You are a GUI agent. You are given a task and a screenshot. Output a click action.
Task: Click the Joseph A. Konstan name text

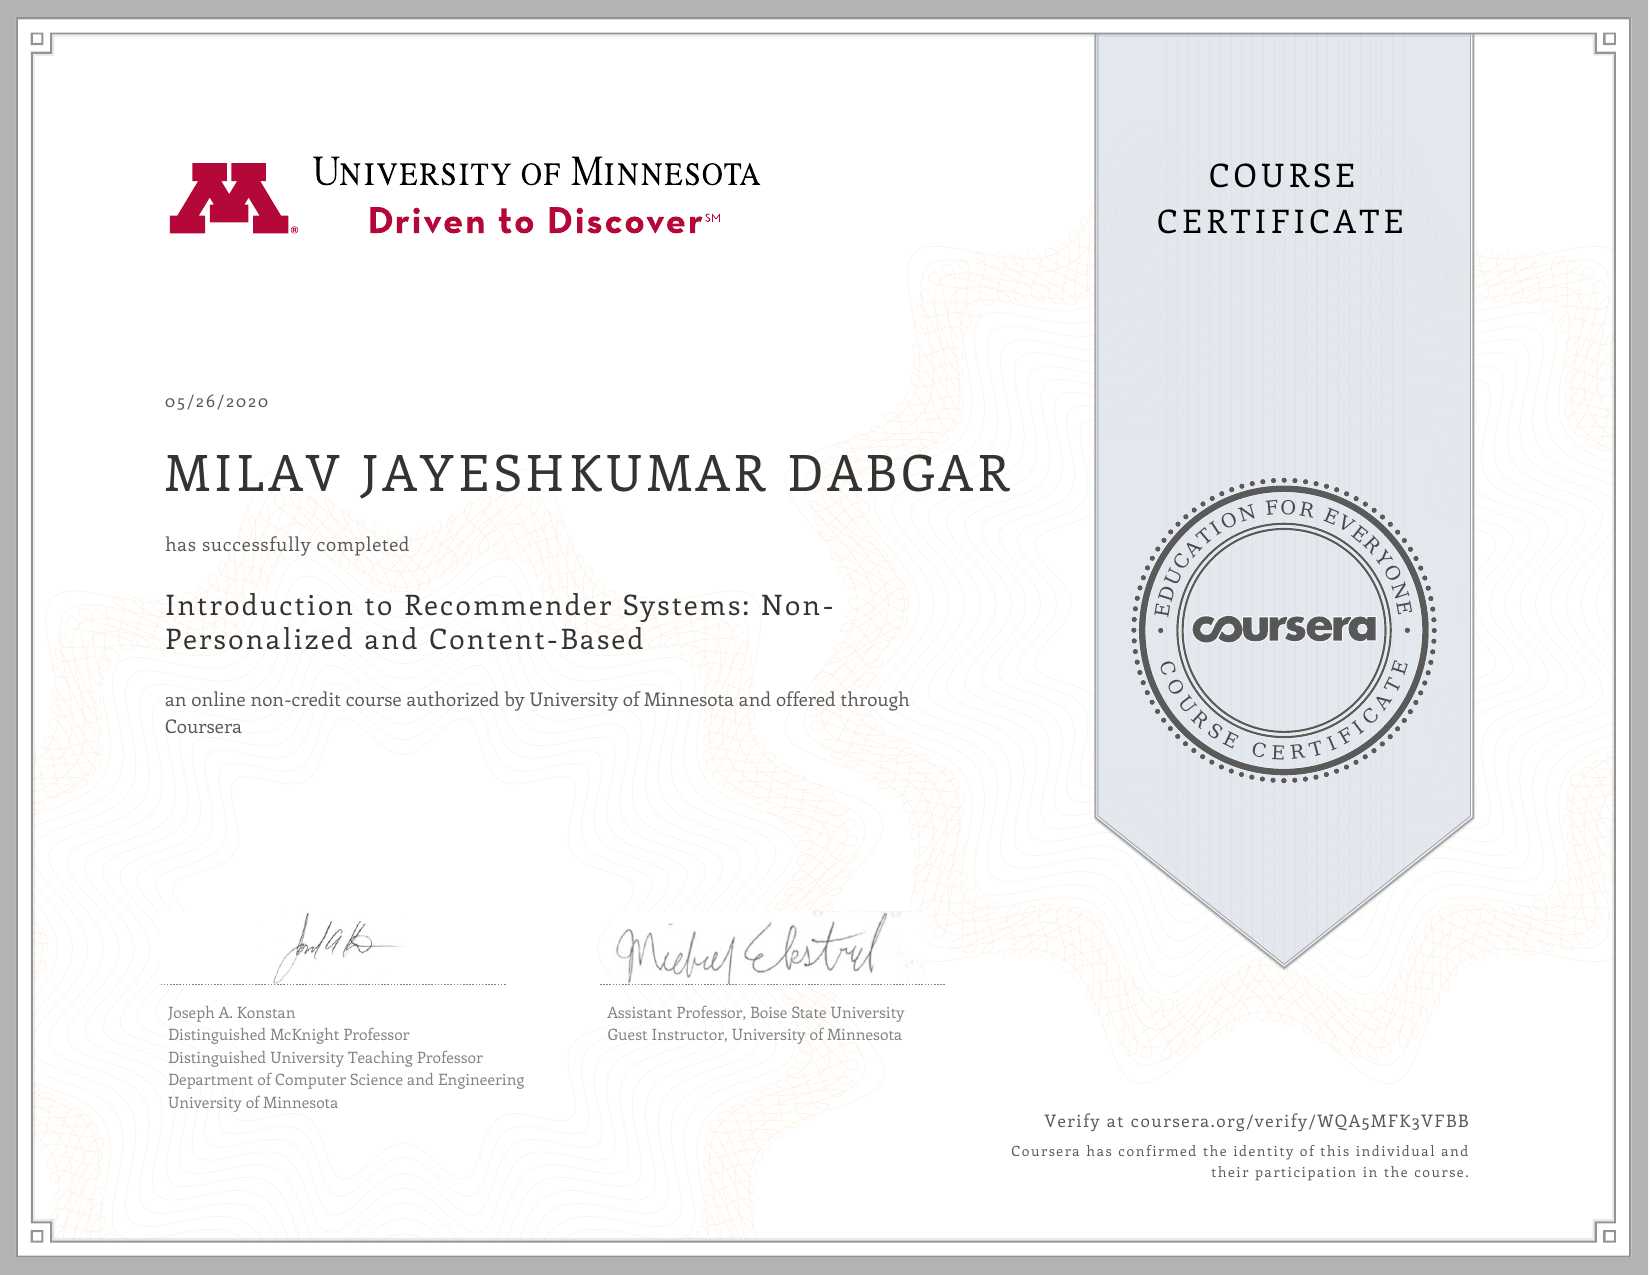click(232, 1012)
